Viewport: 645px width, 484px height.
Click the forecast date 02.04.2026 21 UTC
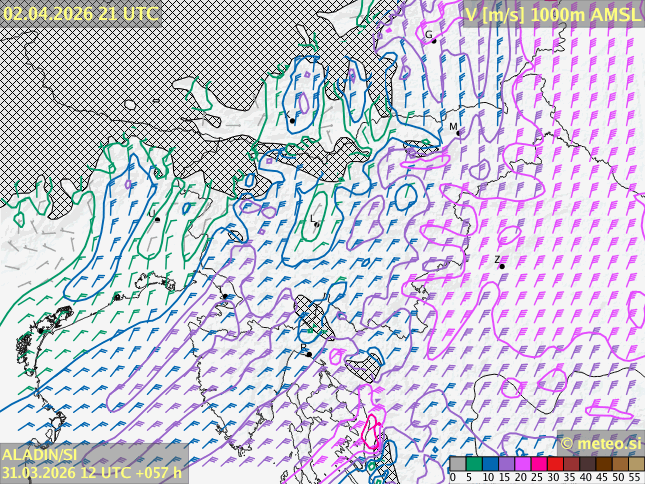point(80,13)
